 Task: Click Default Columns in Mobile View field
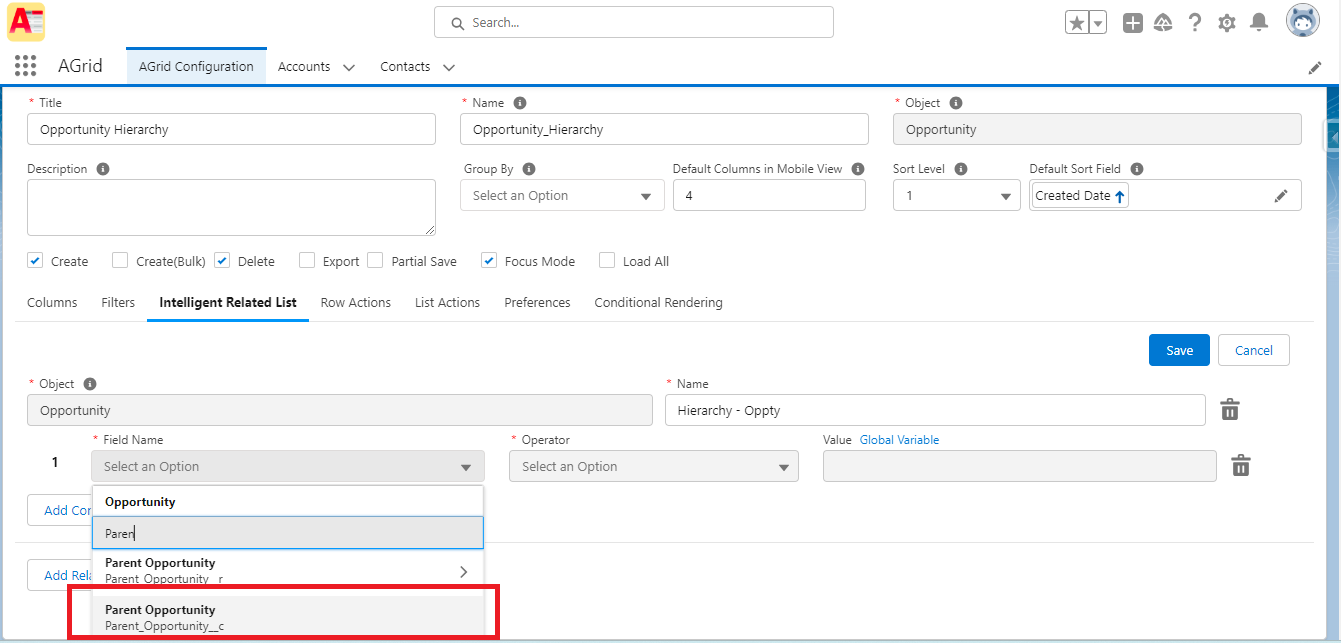(769, 196)
